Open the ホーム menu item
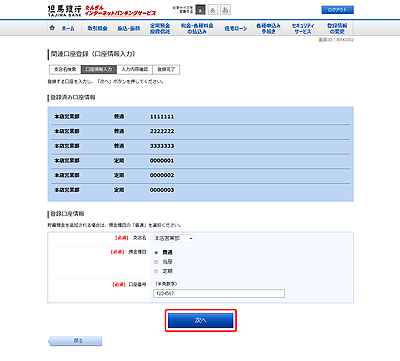Image resolution: width=400 pixels, height=361 pixels. point(68,29)
